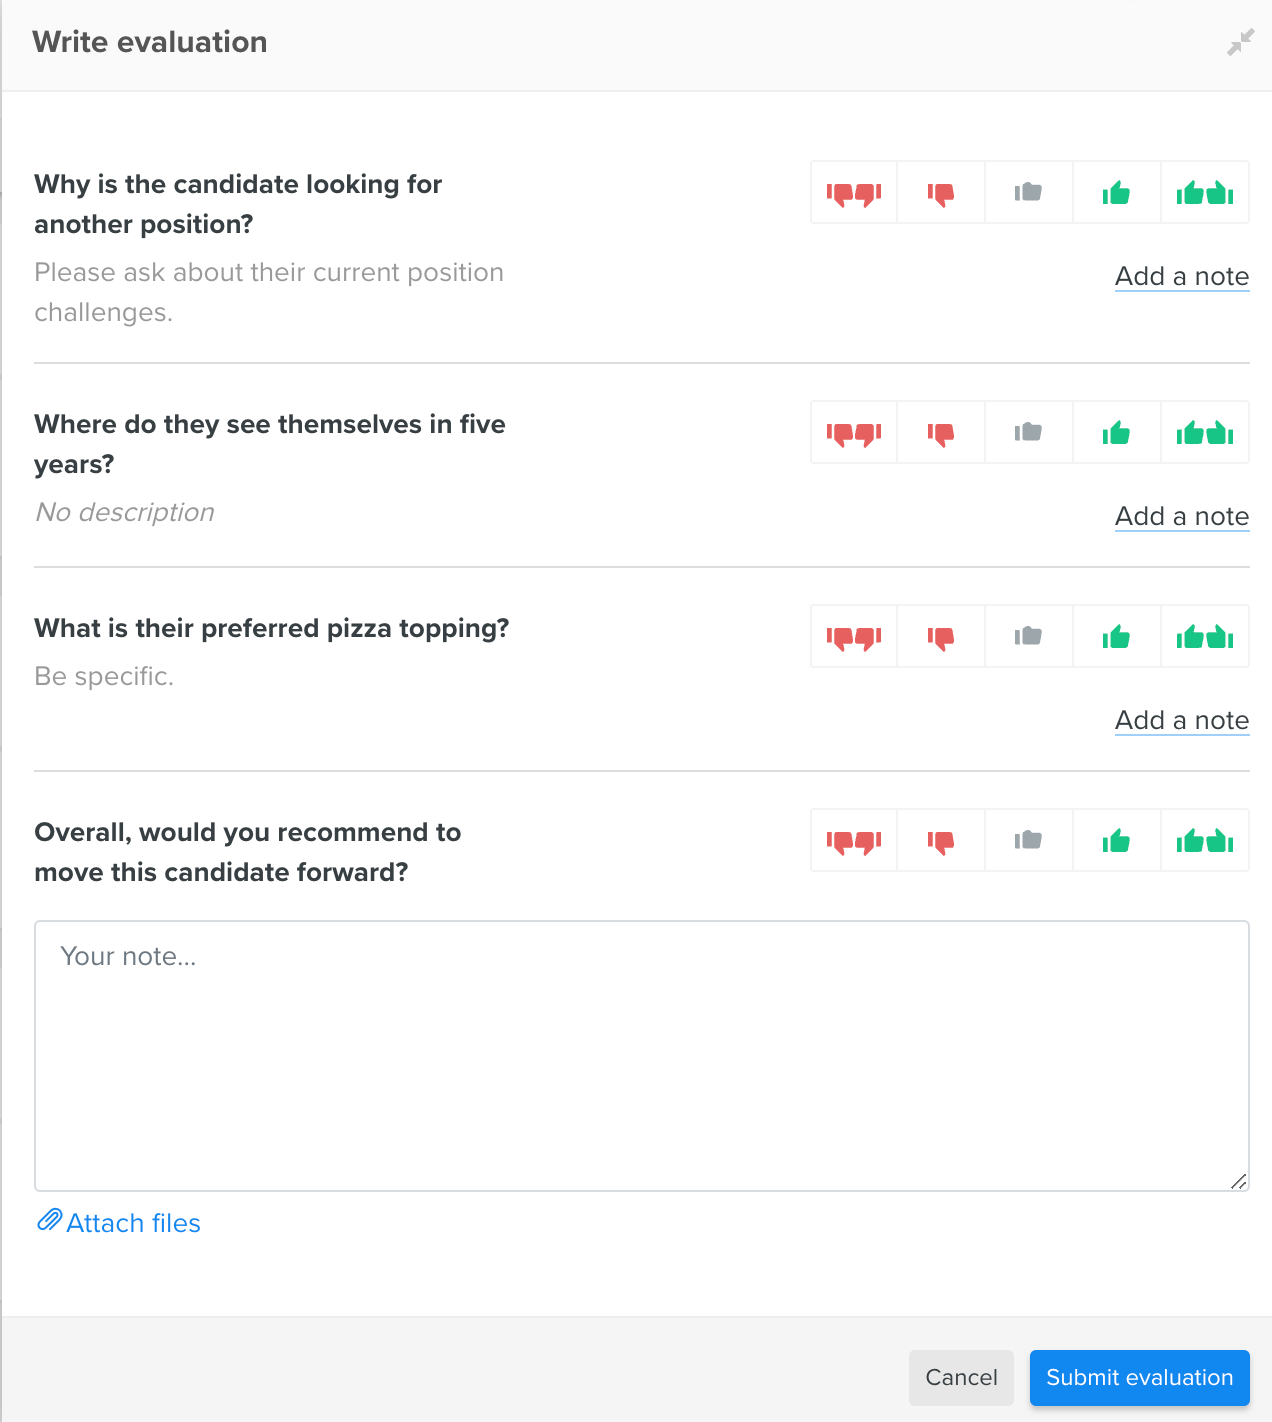The width and height of the screenshot is (1272, 1422).
Task: Give overall recommendation double thumbs down
Action: click(854, 841)
